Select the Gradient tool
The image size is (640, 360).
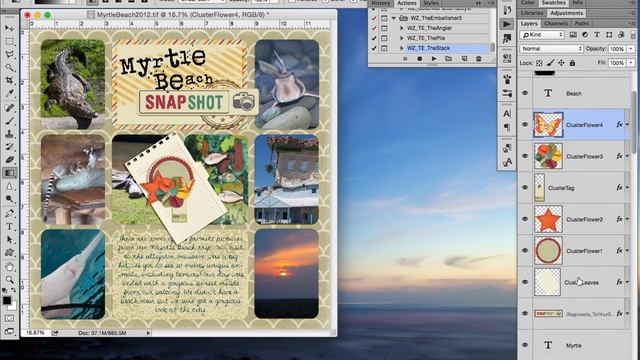9,173
